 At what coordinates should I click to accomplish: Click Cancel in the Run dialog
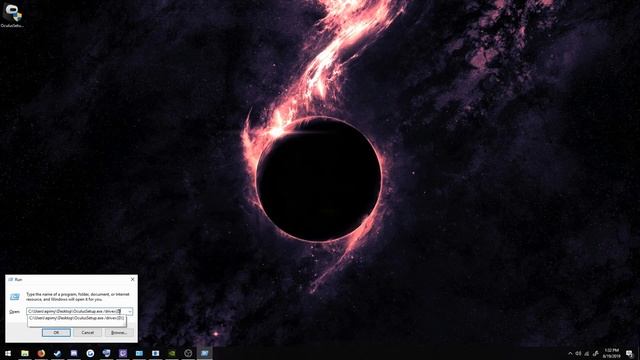87,333
